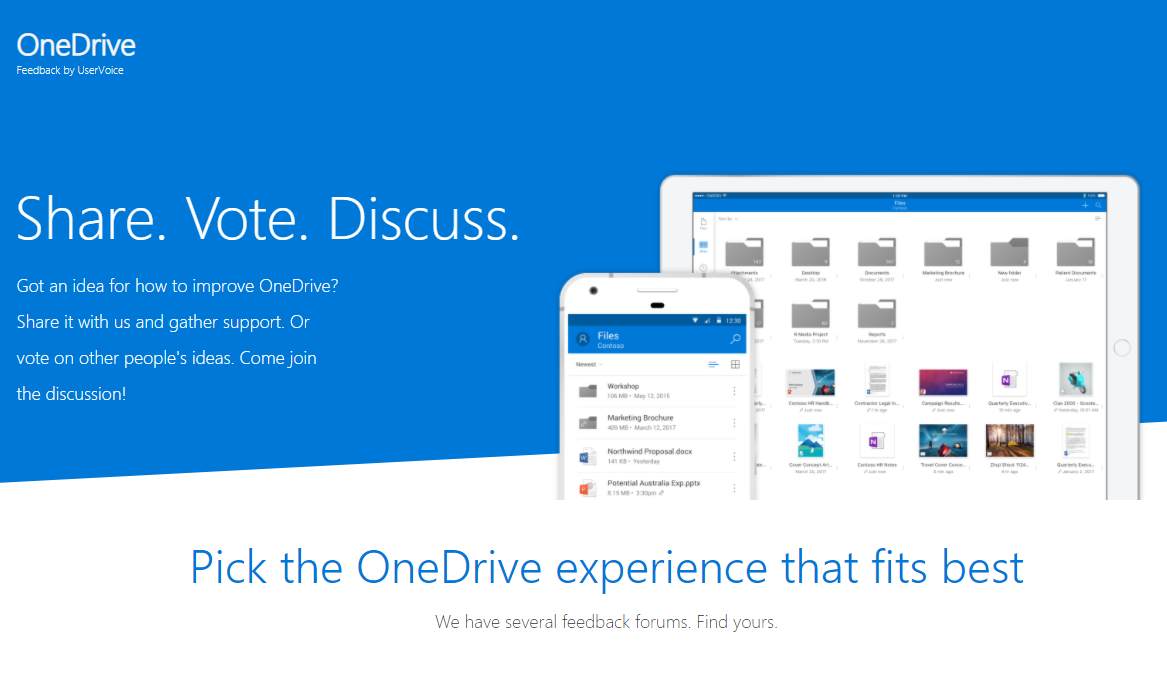Switch to grid view icon on the phone
This screenshot has height=678, width=1167.
point(735,365)
